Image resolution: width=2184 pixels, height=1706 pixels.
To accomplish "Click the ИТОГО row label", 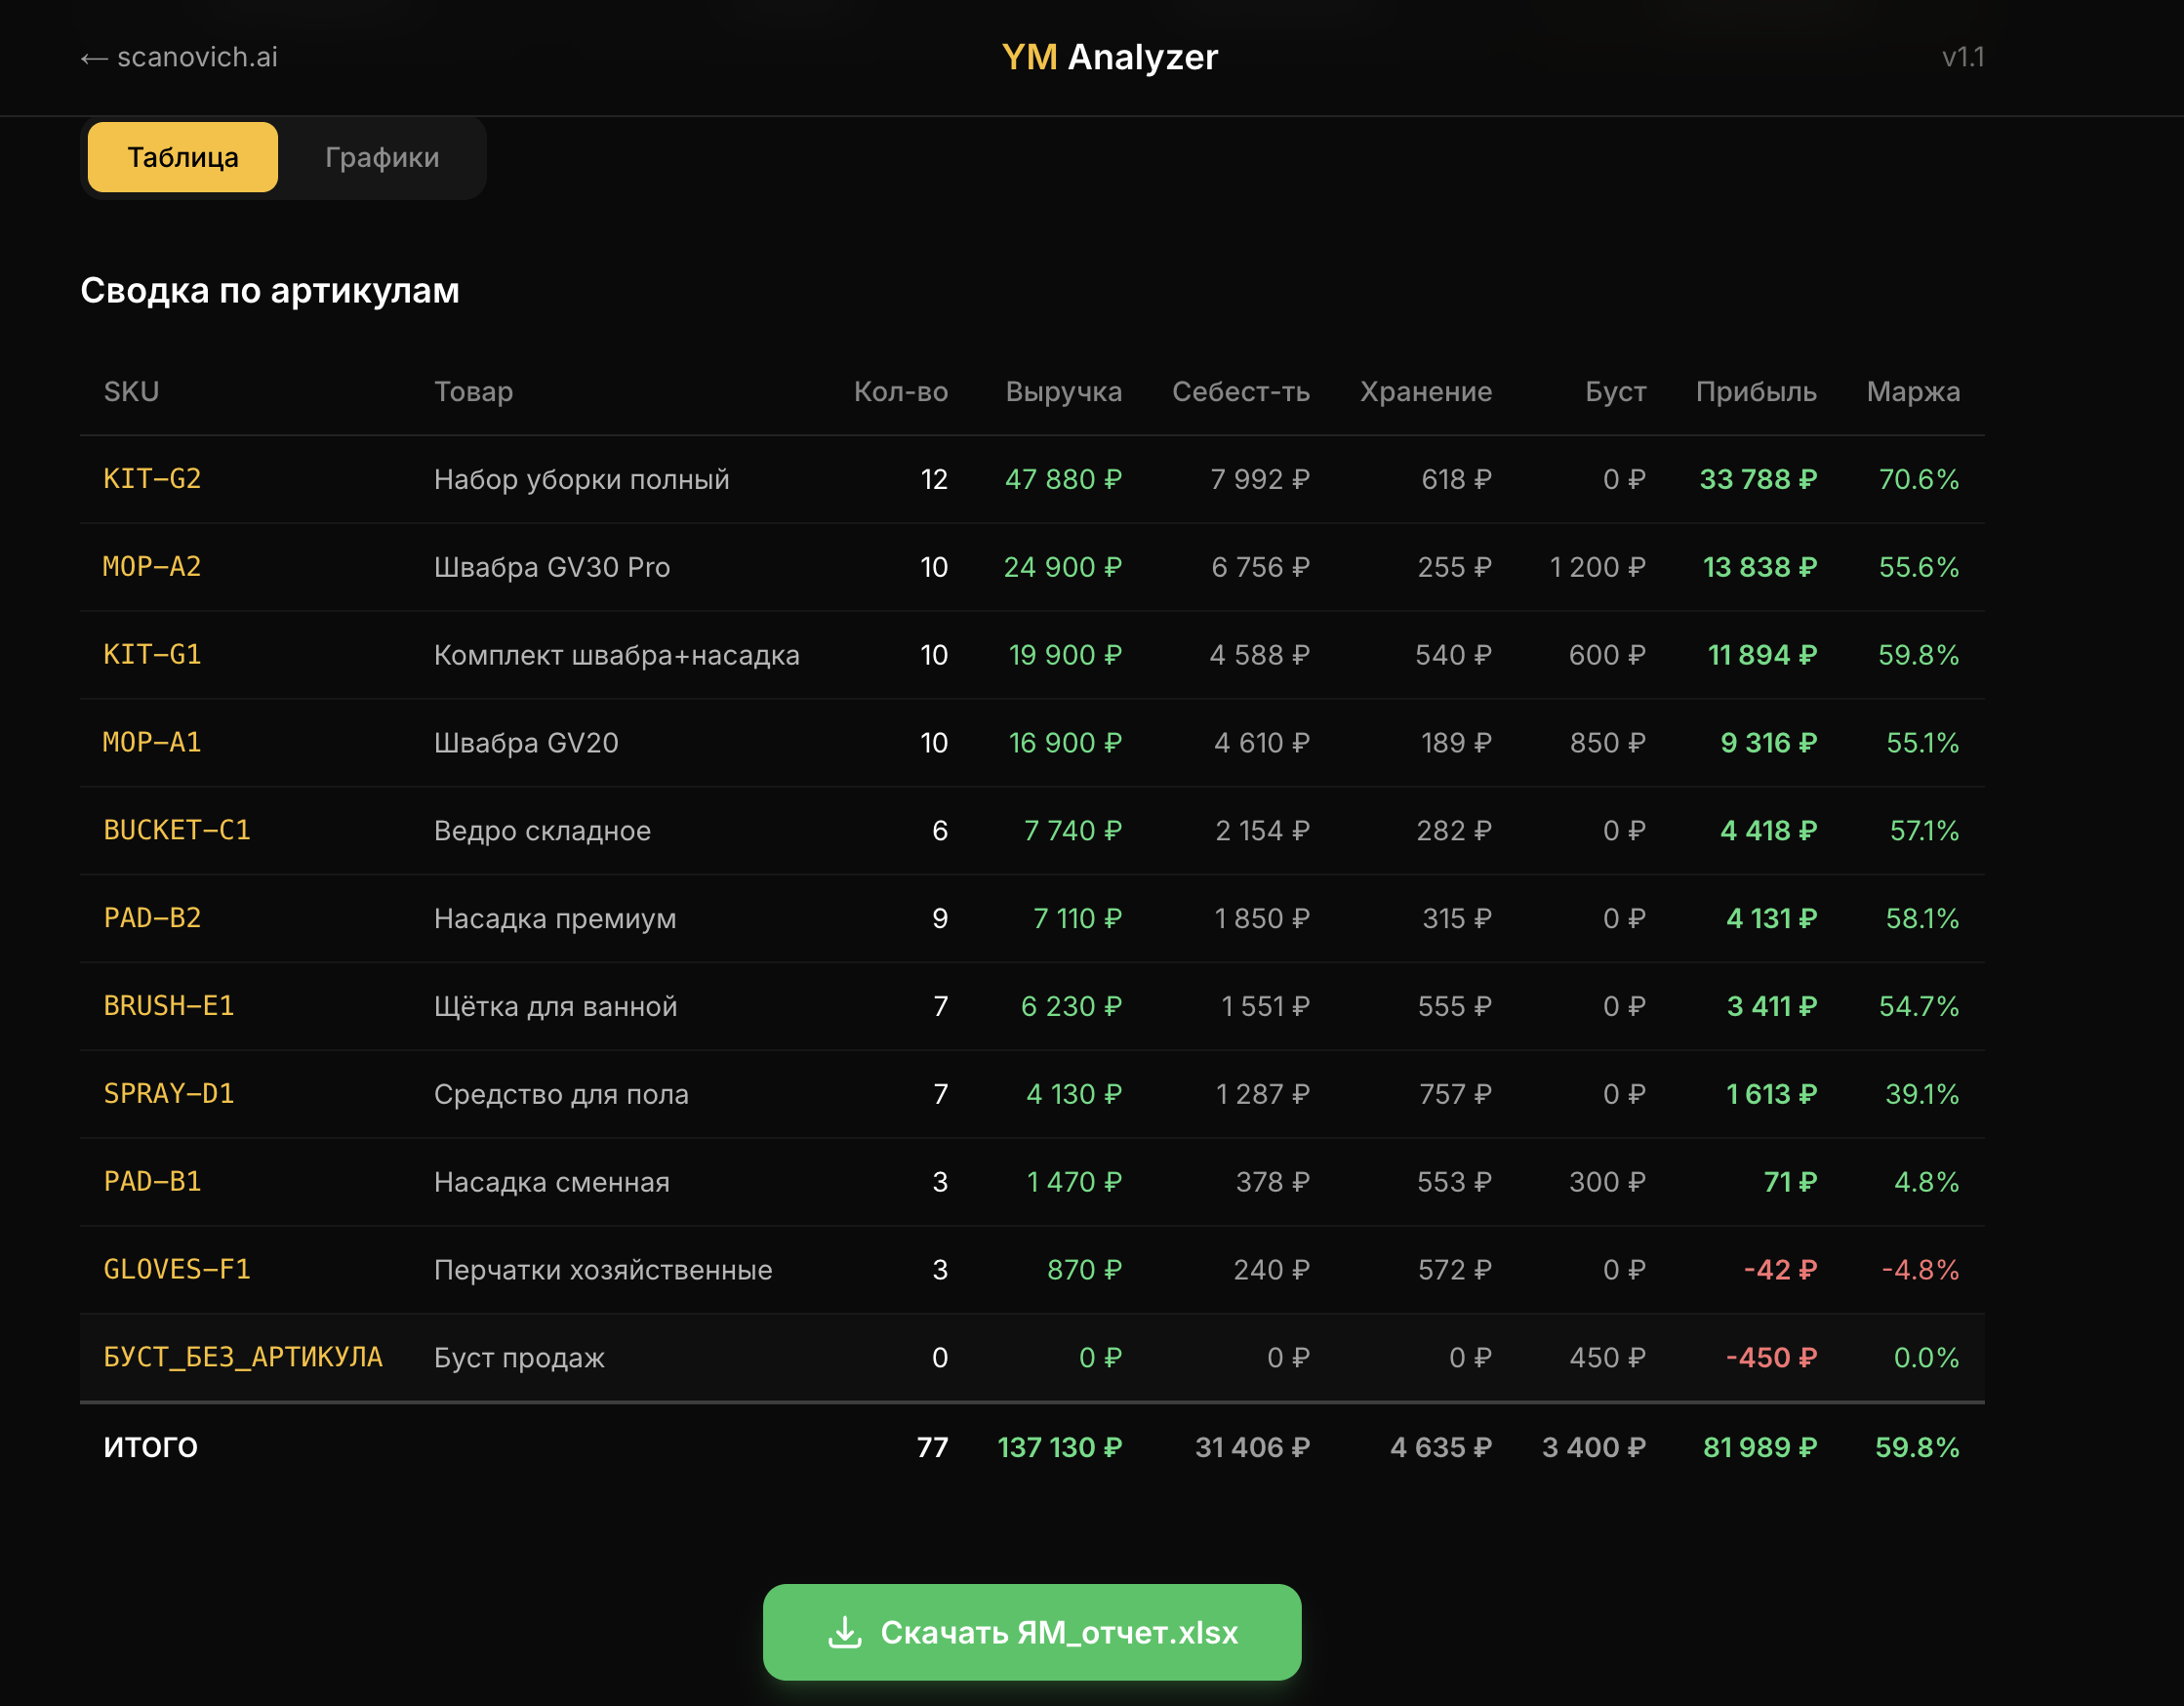I will coord(150,1447).
